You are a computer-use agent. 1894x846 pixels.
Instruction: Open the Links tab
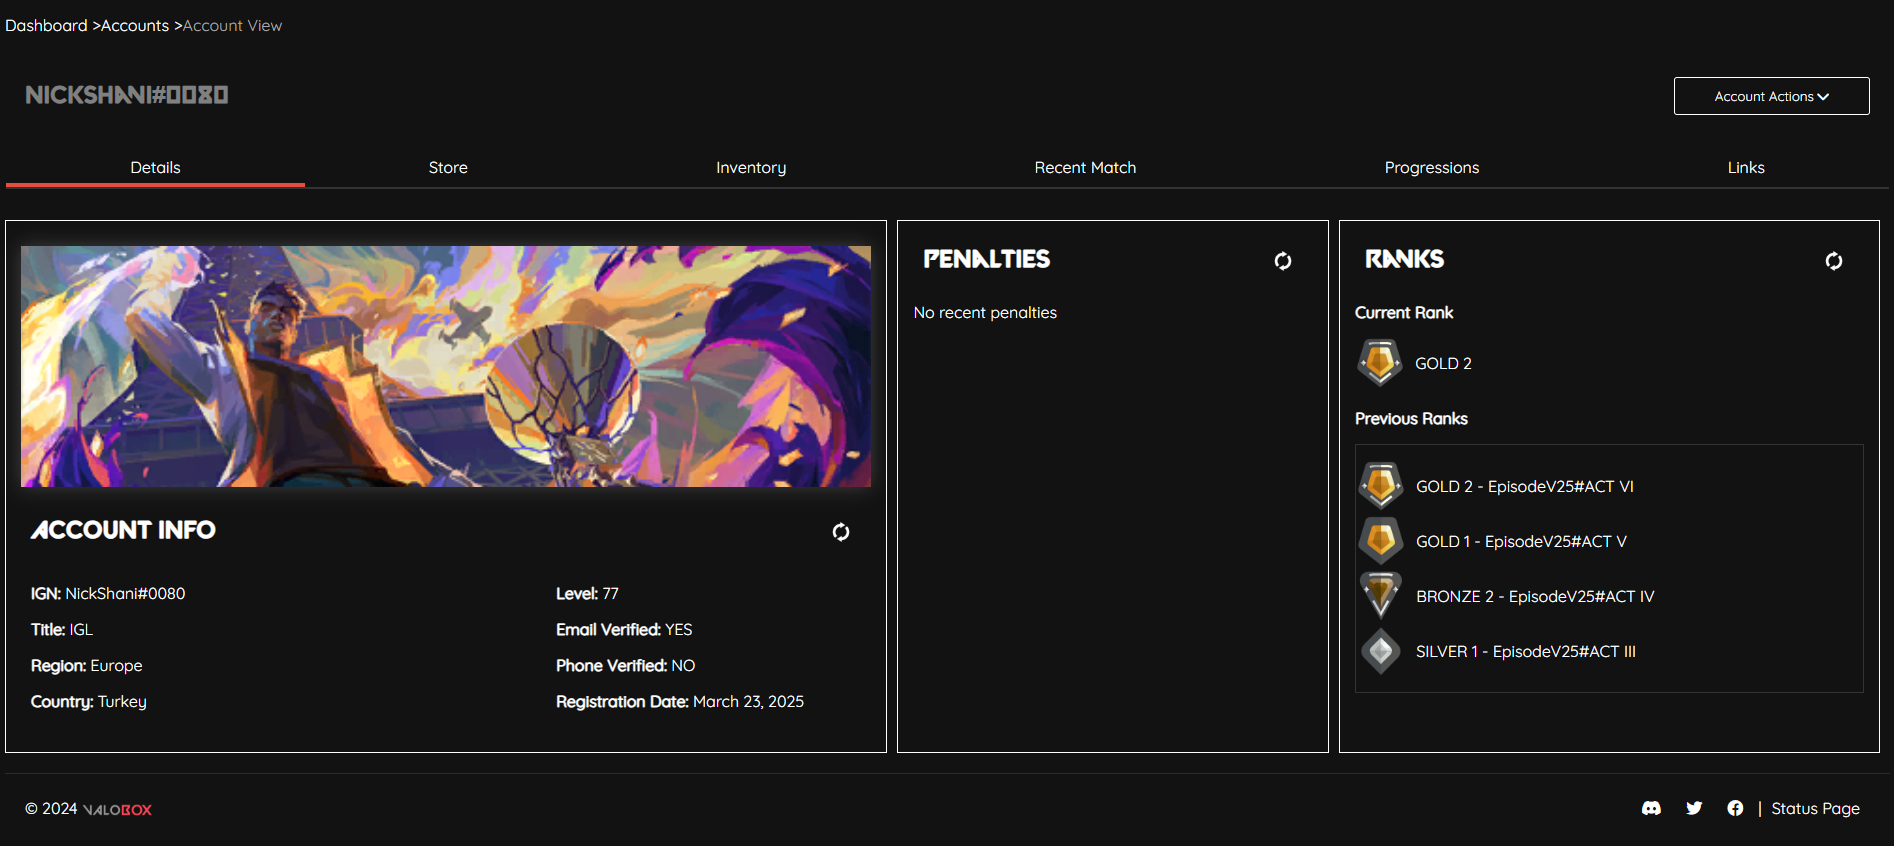pos(1746,167)
